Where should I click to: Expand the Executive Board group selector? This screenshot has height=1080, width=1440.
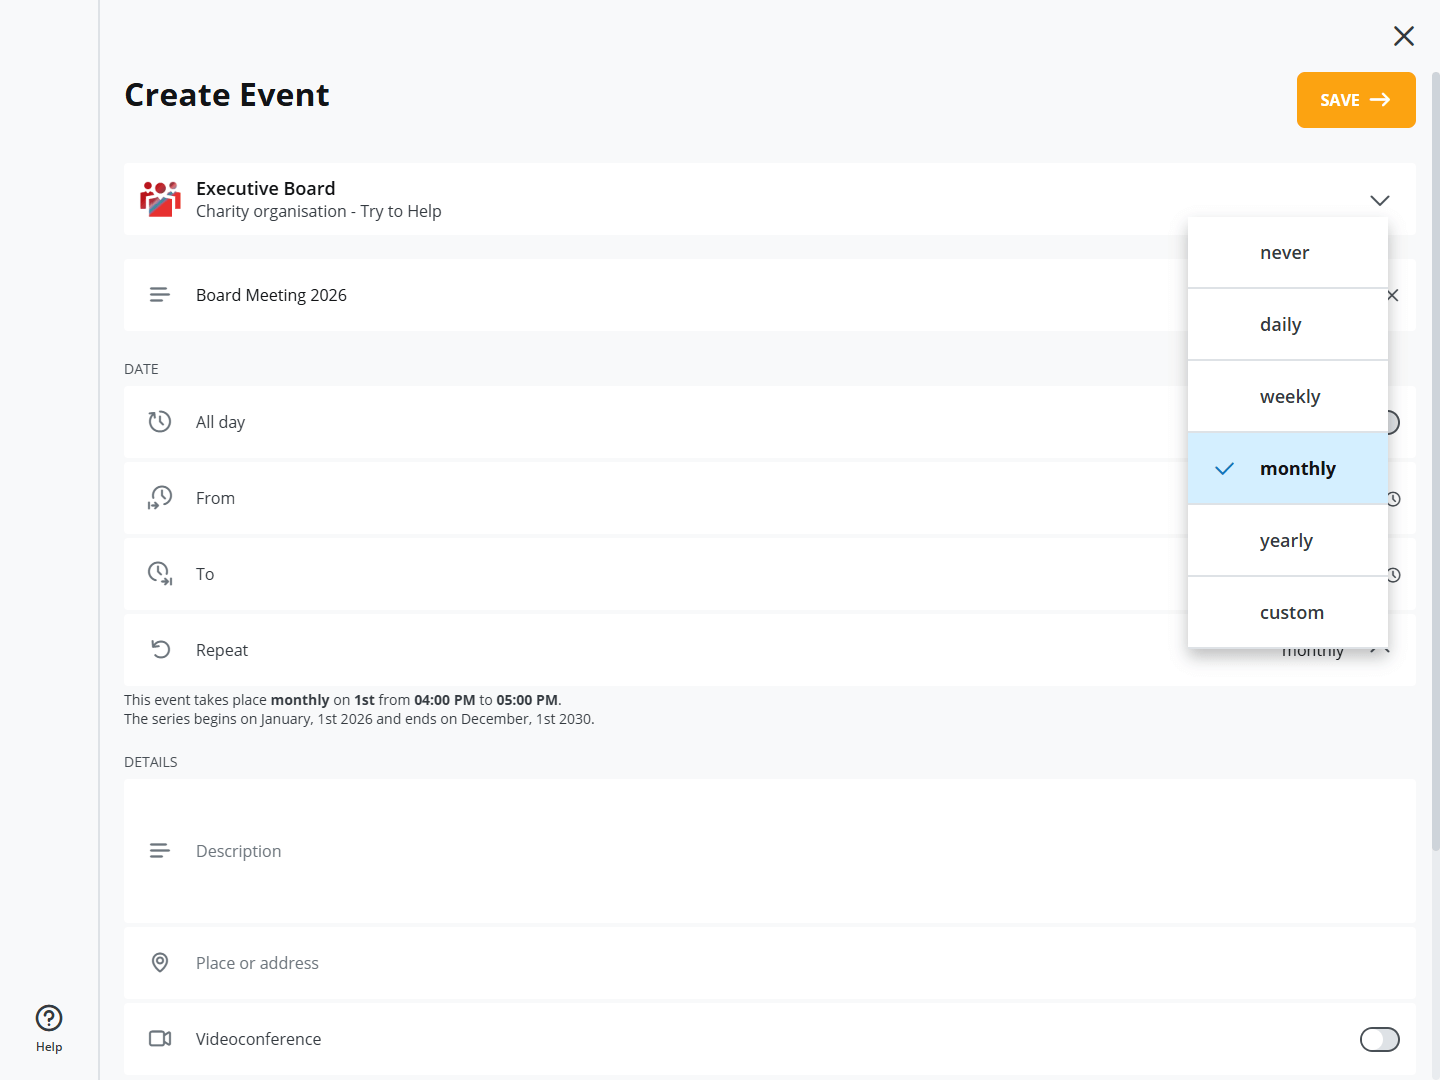(1379, 200)
